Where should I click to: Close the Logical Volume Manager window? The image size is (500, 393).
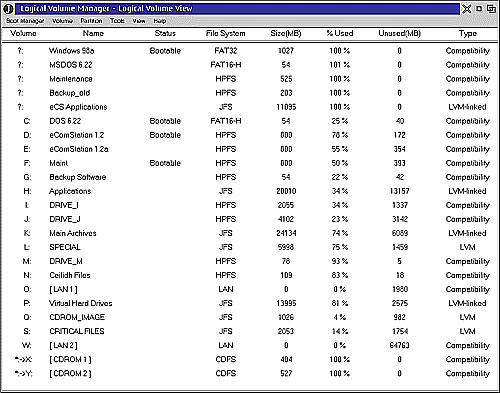click(467, 8)
